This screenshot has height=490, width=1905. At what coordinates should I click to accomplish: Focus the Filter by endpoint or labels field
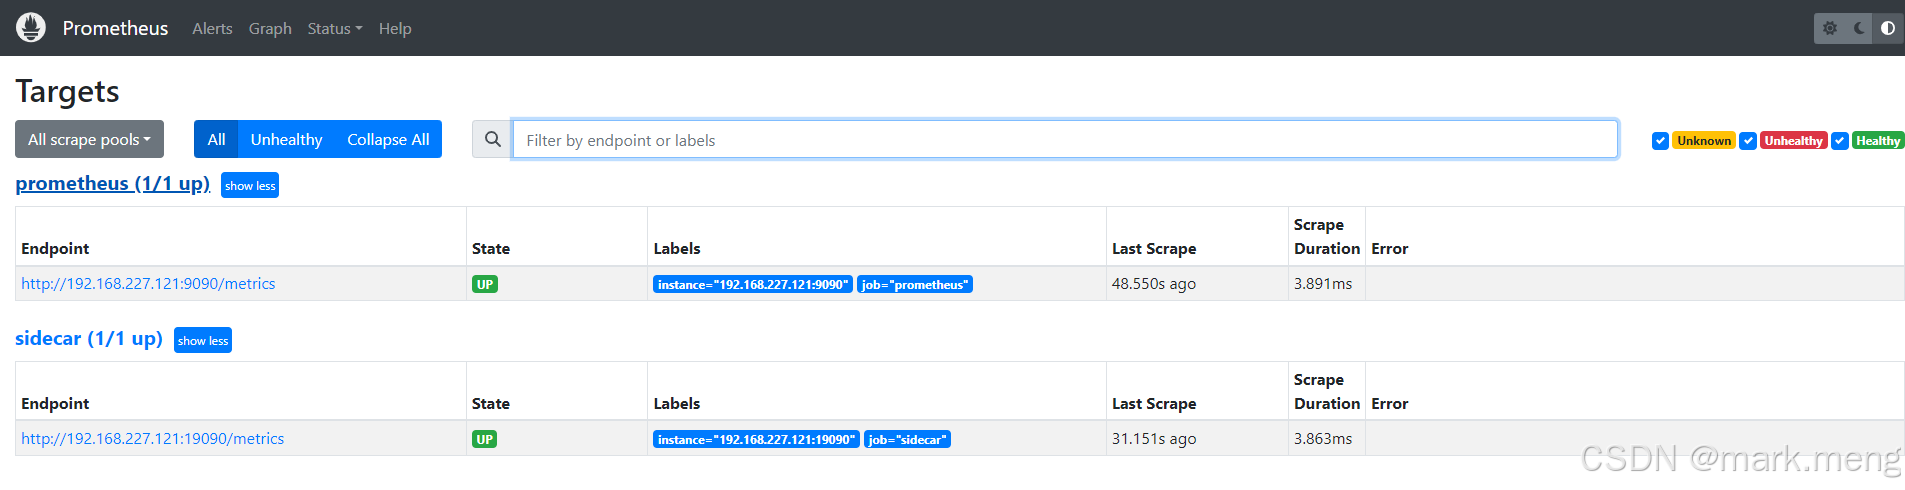pyautogui.click(x=1065, y=139)
